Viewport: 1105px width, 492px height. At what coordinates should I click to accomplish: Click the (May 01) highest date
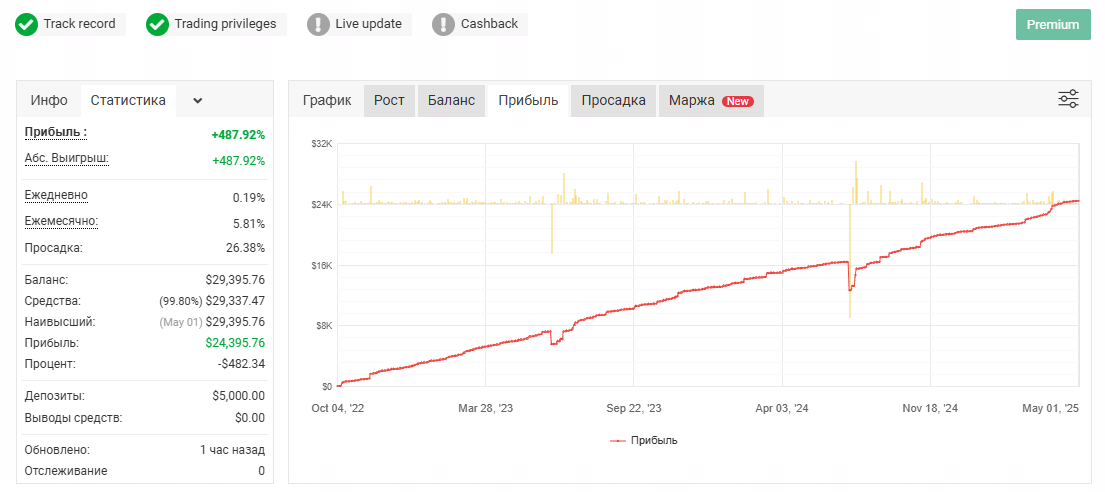click(x=181, y=322)
